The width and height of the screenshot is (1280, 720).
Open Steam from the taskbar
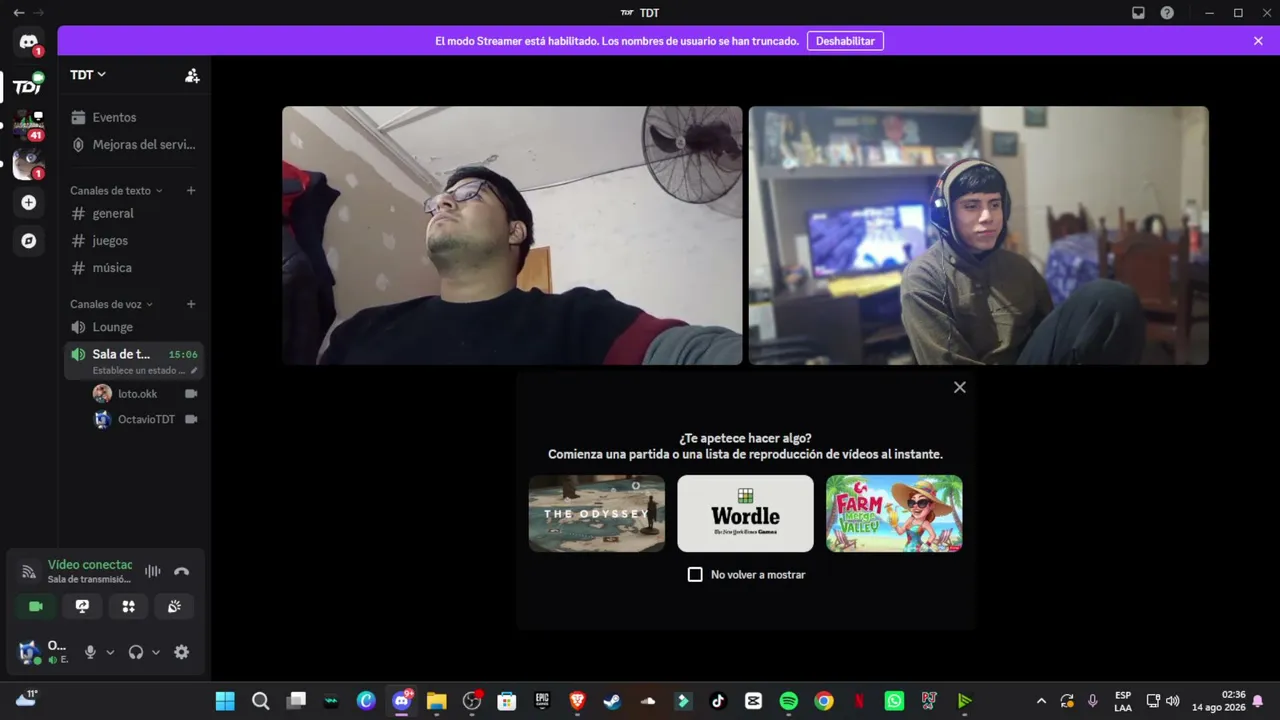pos(612,701)
